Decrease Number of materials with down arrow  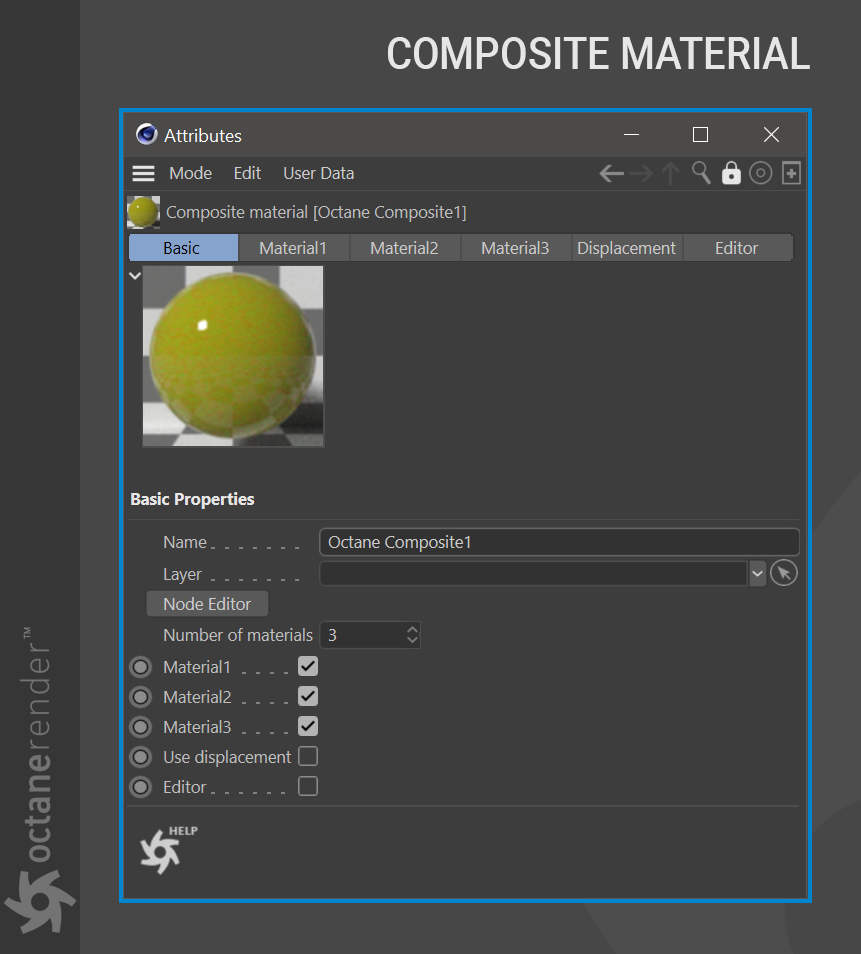tap(412, 640)
